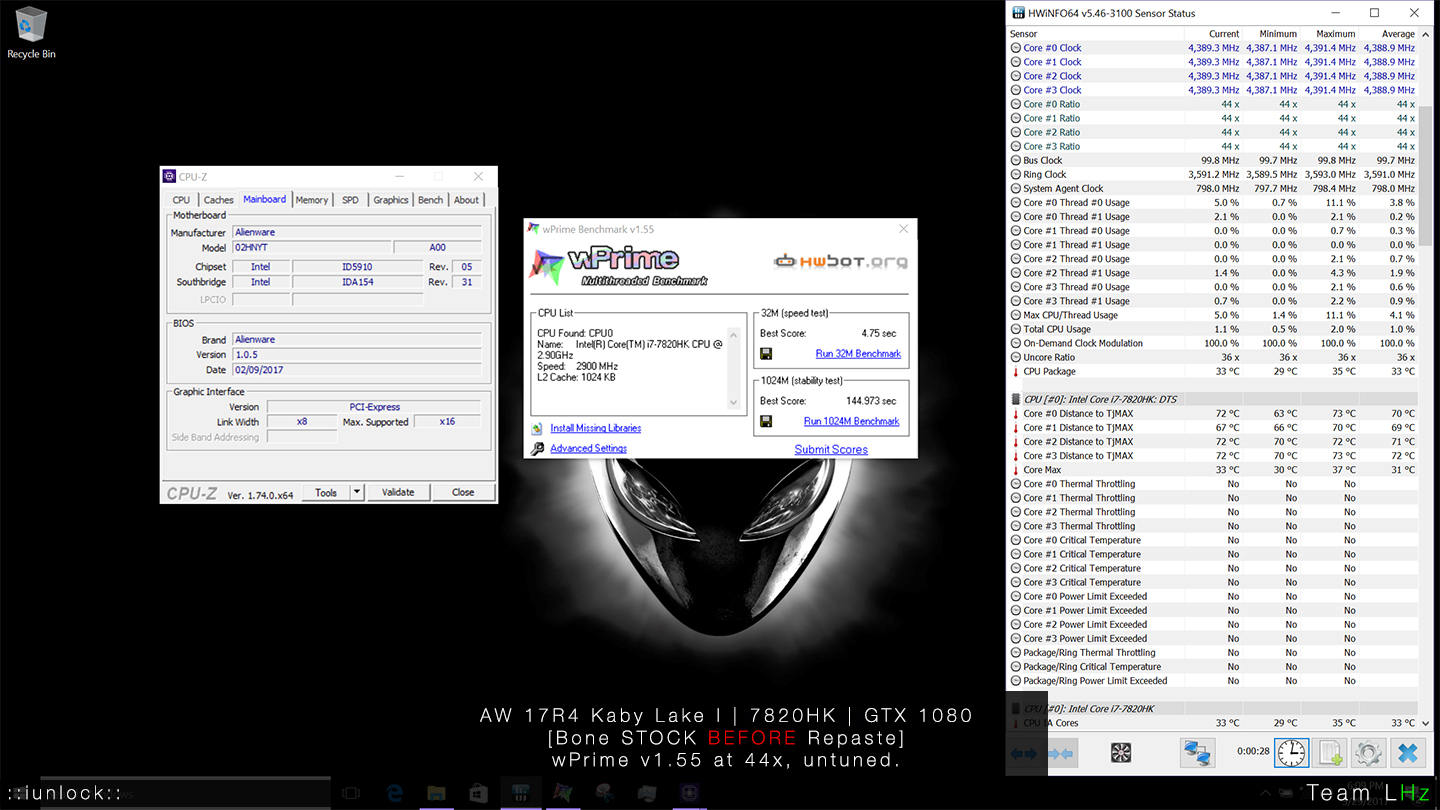This screenshot has height=810, width=1440.
Task: Click the CPU List scroll down arrow
Action: coord(734,403)
